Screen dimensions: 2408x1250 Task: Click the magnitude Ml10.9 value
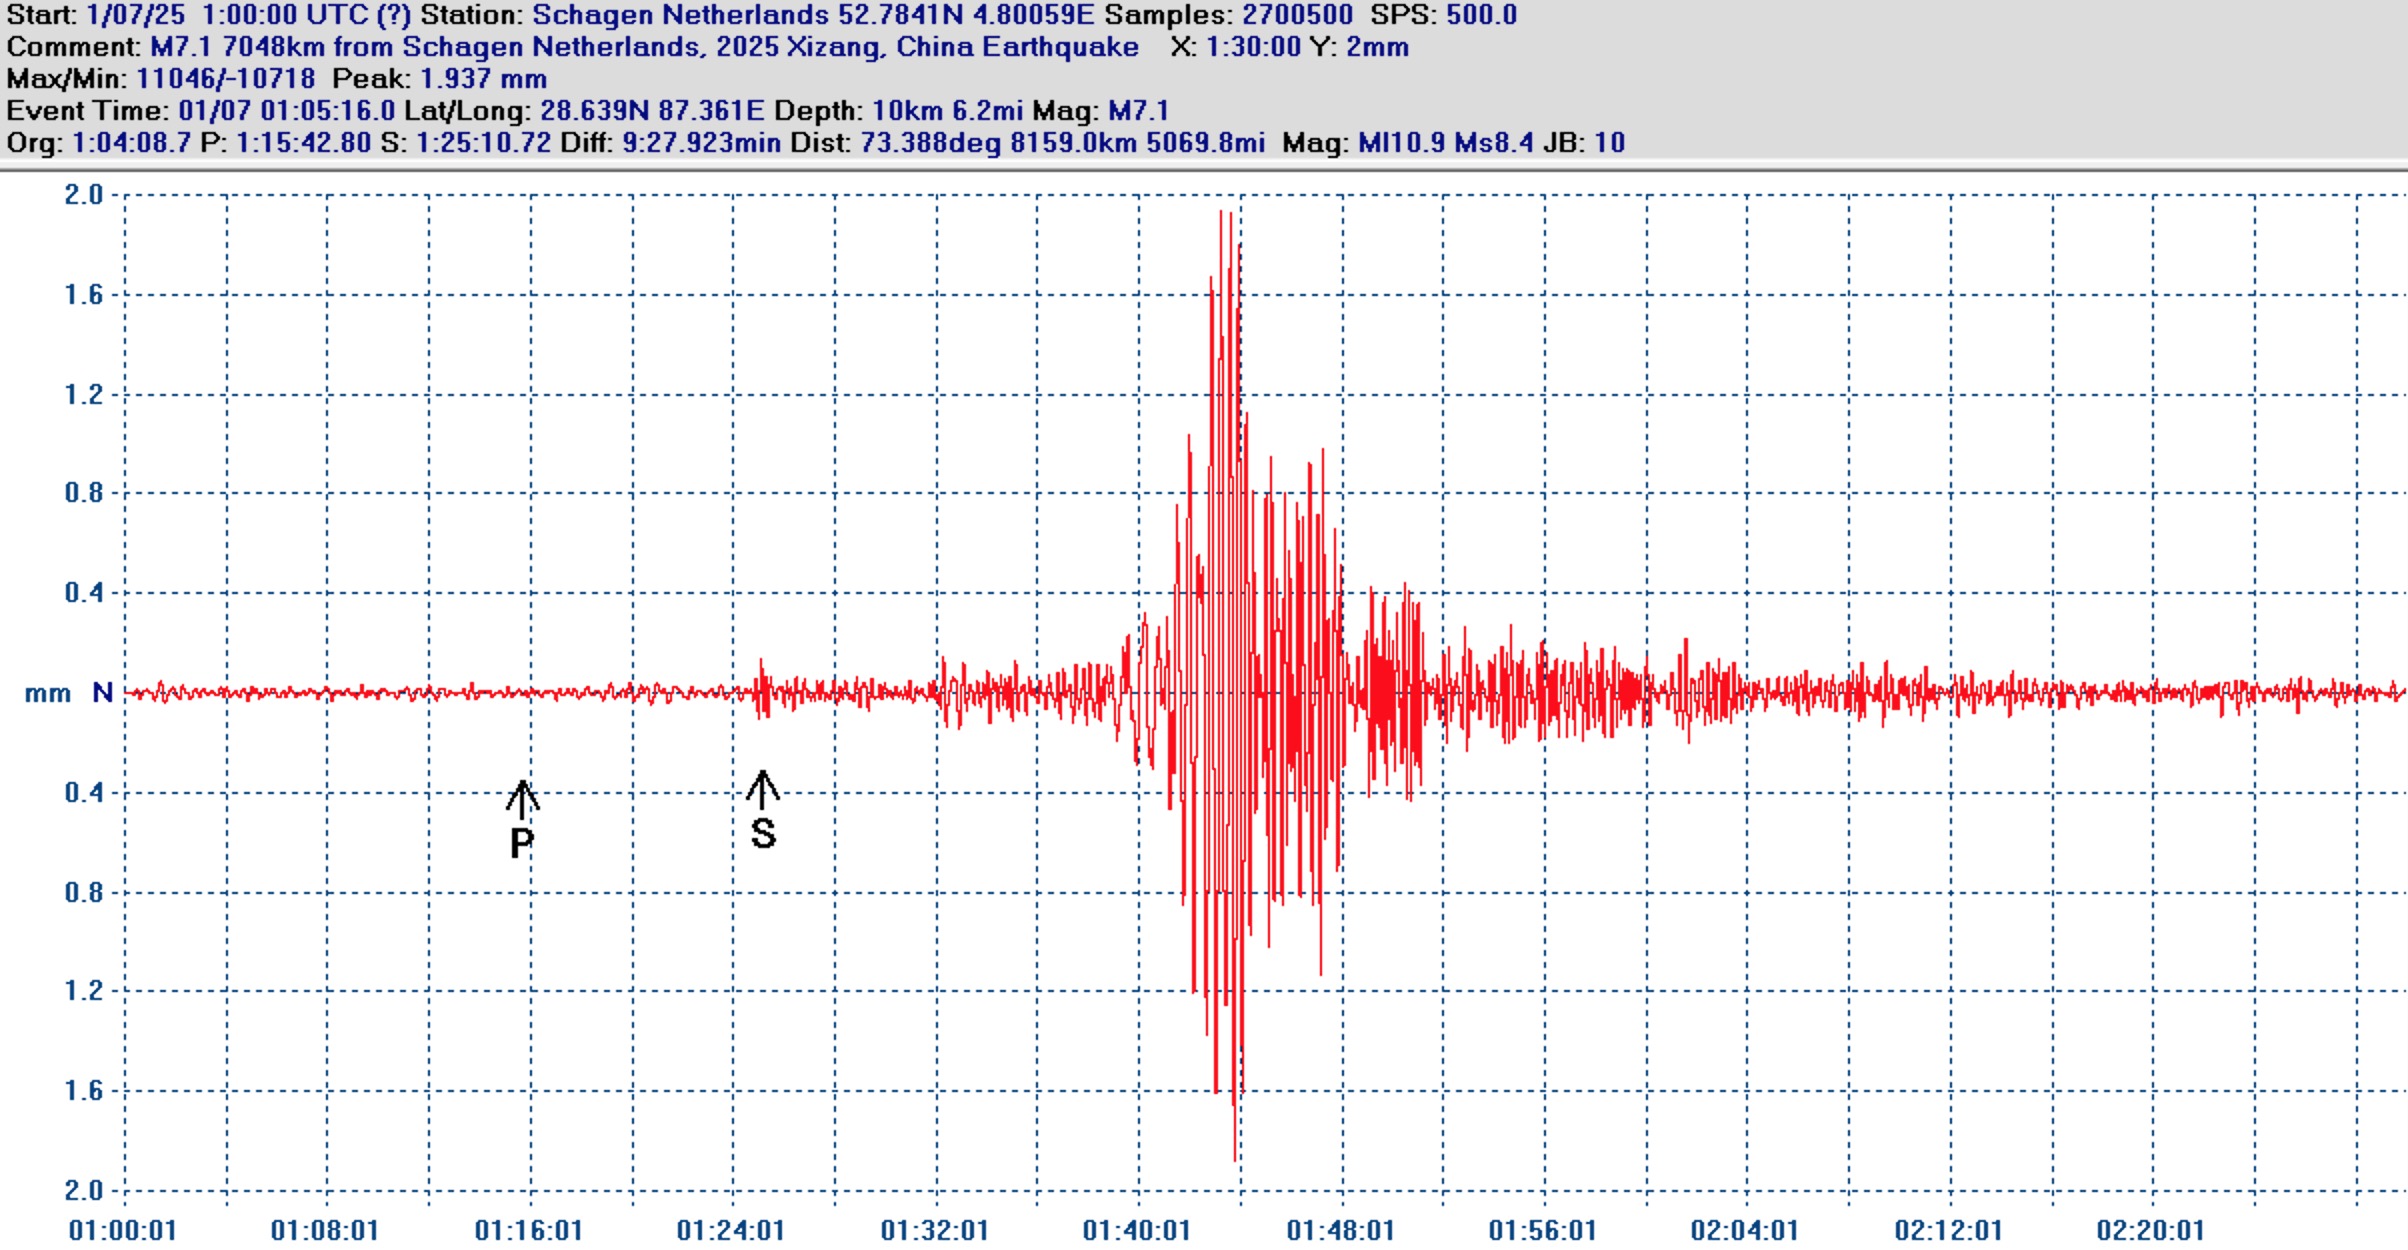point(1402,143)
